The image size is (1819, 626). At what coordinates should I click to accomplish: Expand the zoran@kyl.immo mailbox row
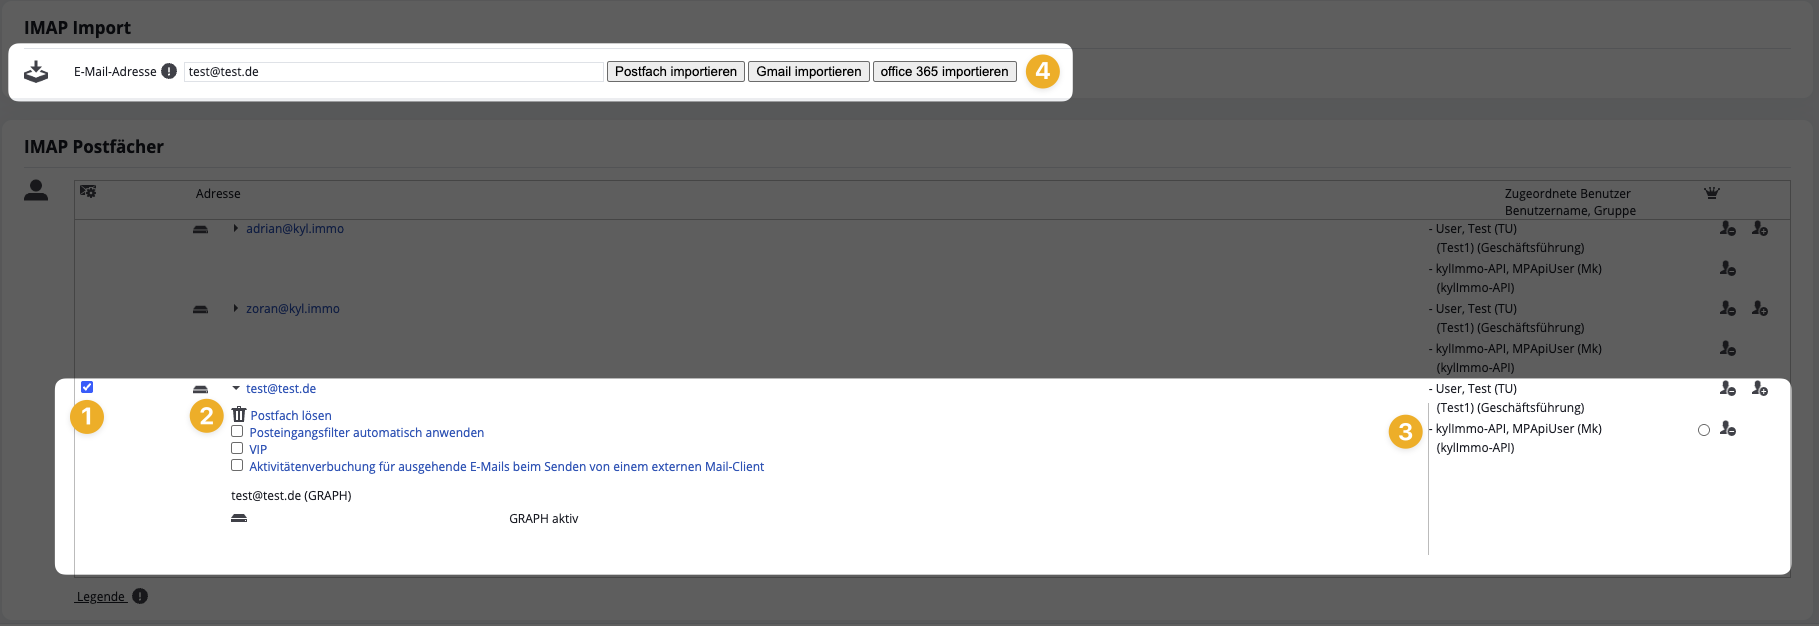pos(236,308)
